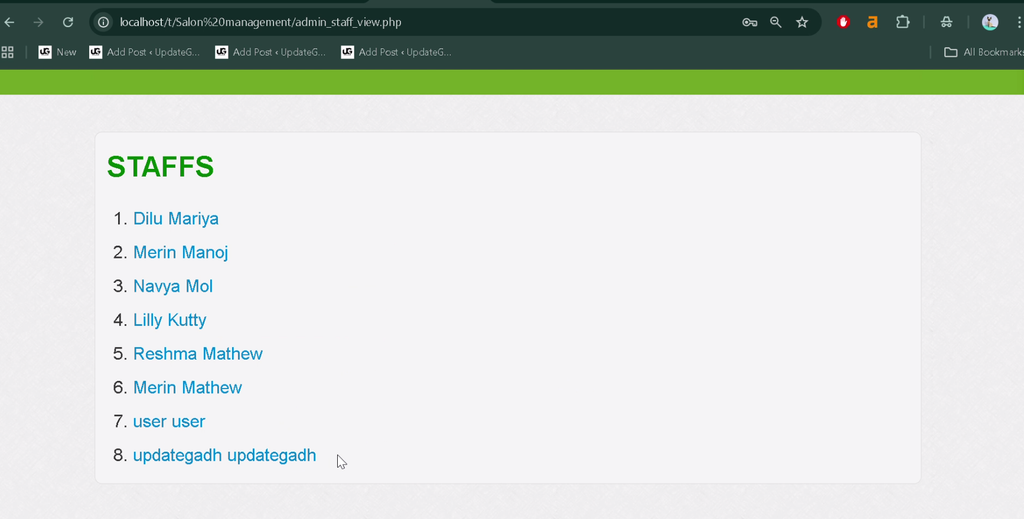Image resolution: width=1024 pixels, height=519 pixels.
Task: Open the apps grid icon in bookmarks bar
Action: (7, 52)
